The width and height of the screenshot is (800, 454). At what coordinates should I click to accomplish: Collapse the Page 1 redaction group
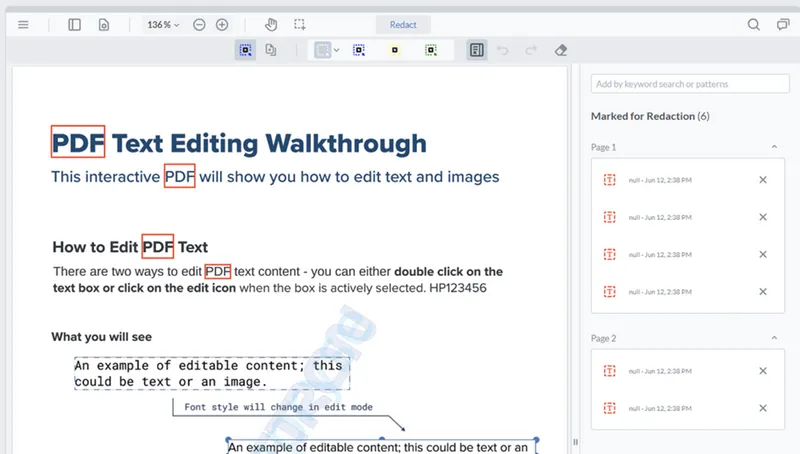(x=774, y=147)
